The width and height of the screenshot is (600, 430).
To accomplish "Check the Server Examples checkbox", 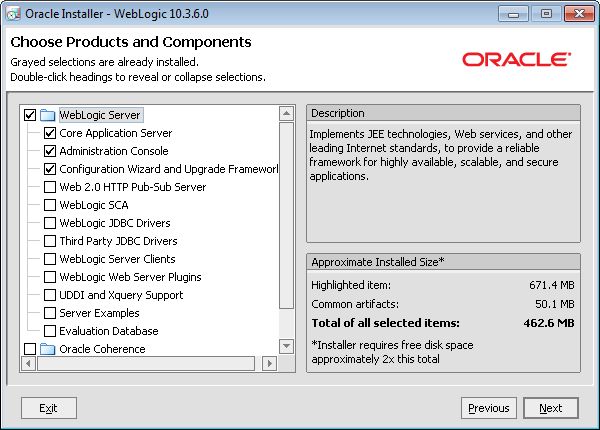I will click(50, 313).
